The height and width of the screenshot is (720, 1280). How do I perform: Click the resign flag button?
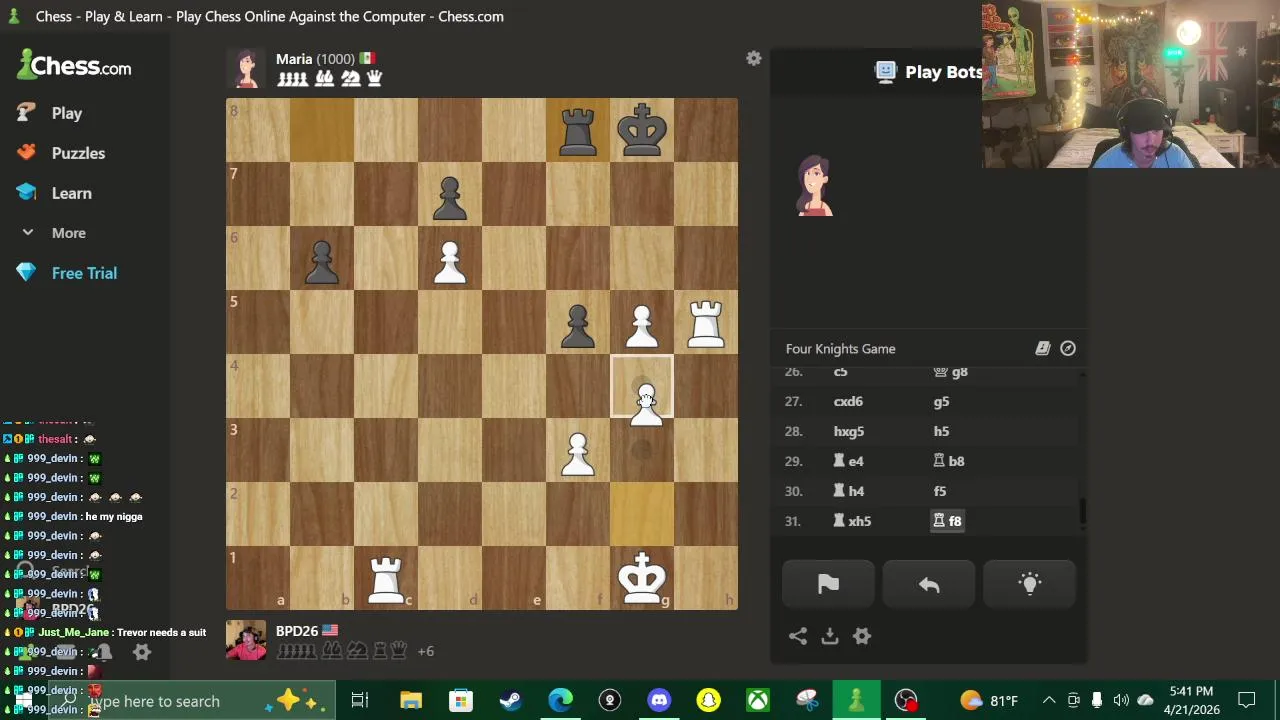[x=828, y=585]
